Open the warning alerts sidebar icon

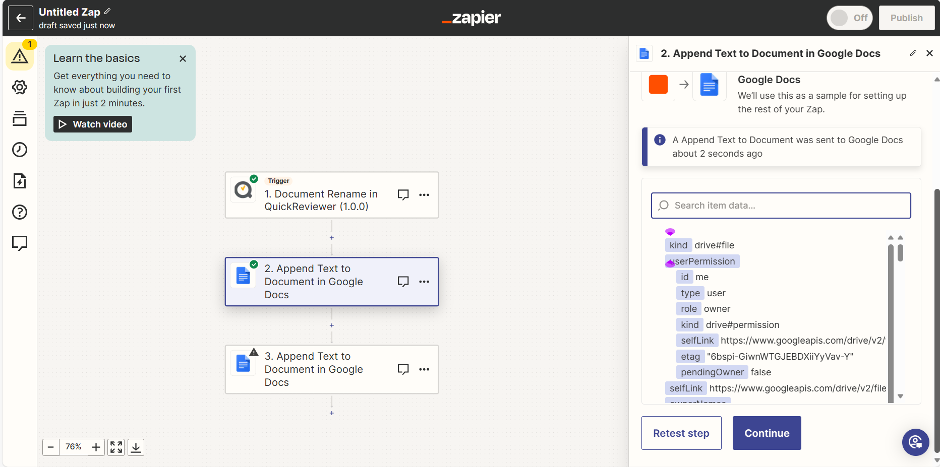[x=20, y=56]
